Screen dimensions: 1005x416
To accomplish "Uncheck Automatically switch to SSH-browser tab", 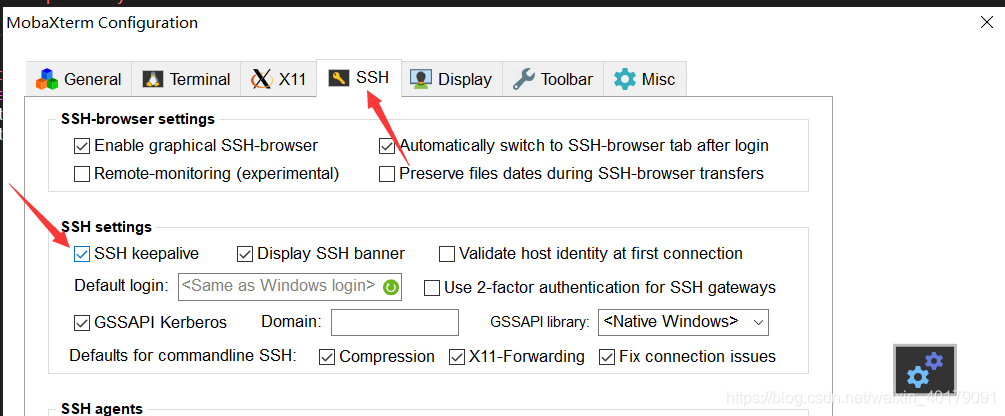I will coord(386,146).
